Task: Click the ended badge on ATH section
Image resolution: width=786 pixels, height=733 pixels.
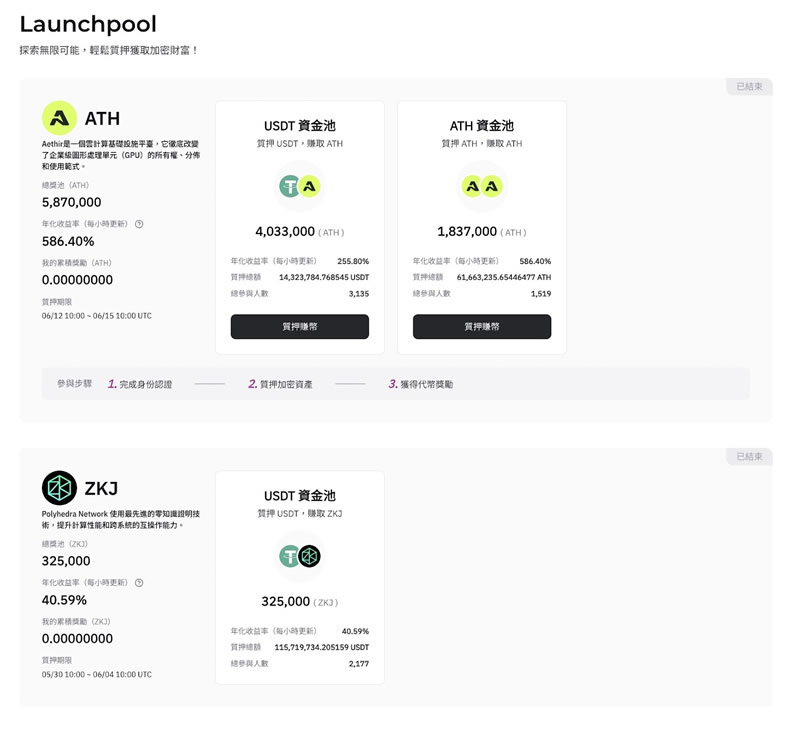Action: 749,86
